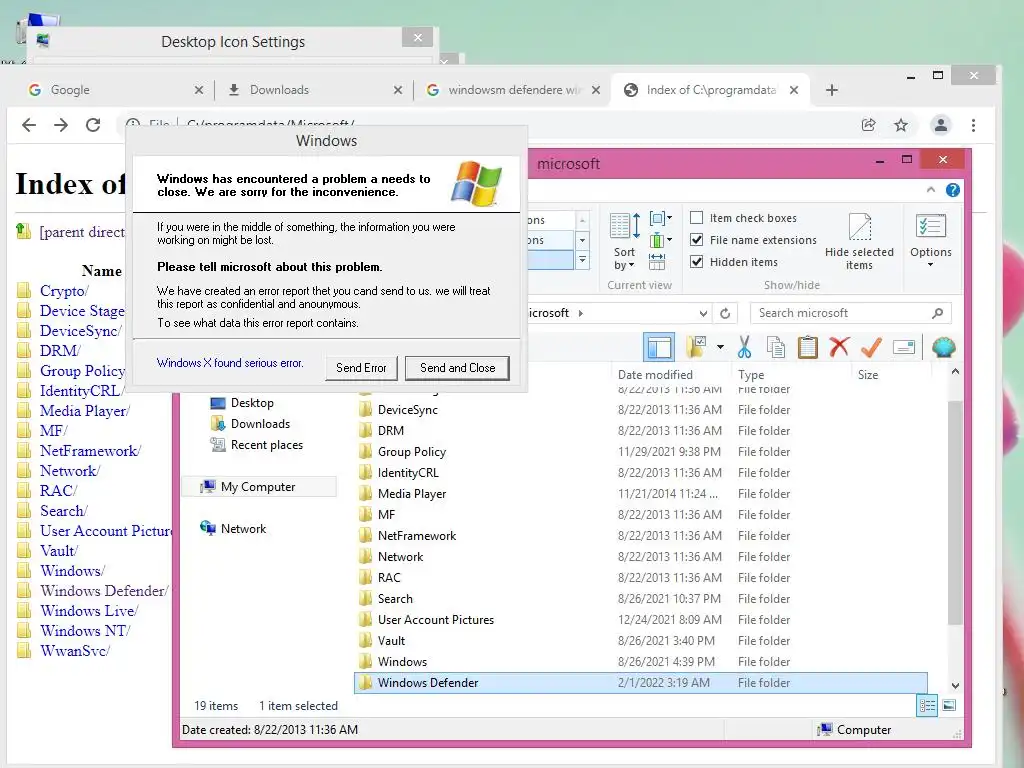Expand the layout gallery more arrow
The height and width of the screenshot is (768, 1024).
pyautogui.click(x=583, y=261)
